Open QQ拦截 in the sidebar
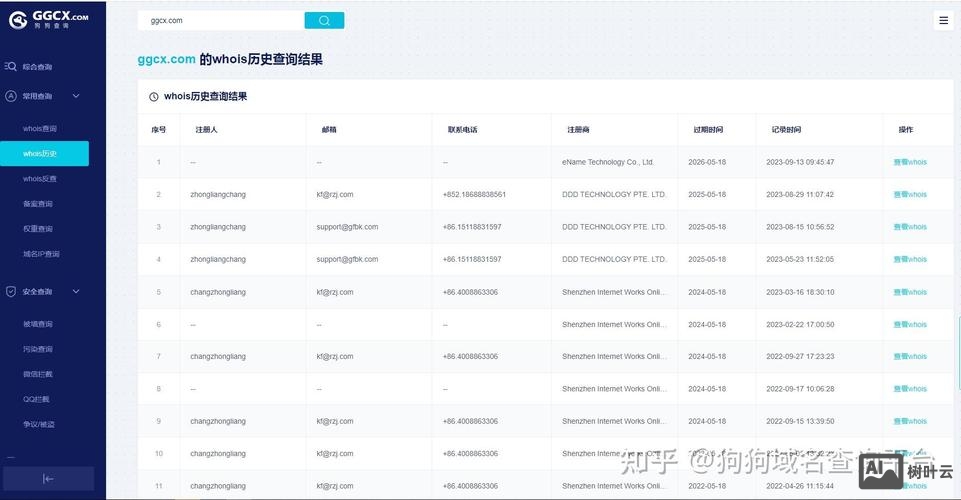 tap(37, 399)
